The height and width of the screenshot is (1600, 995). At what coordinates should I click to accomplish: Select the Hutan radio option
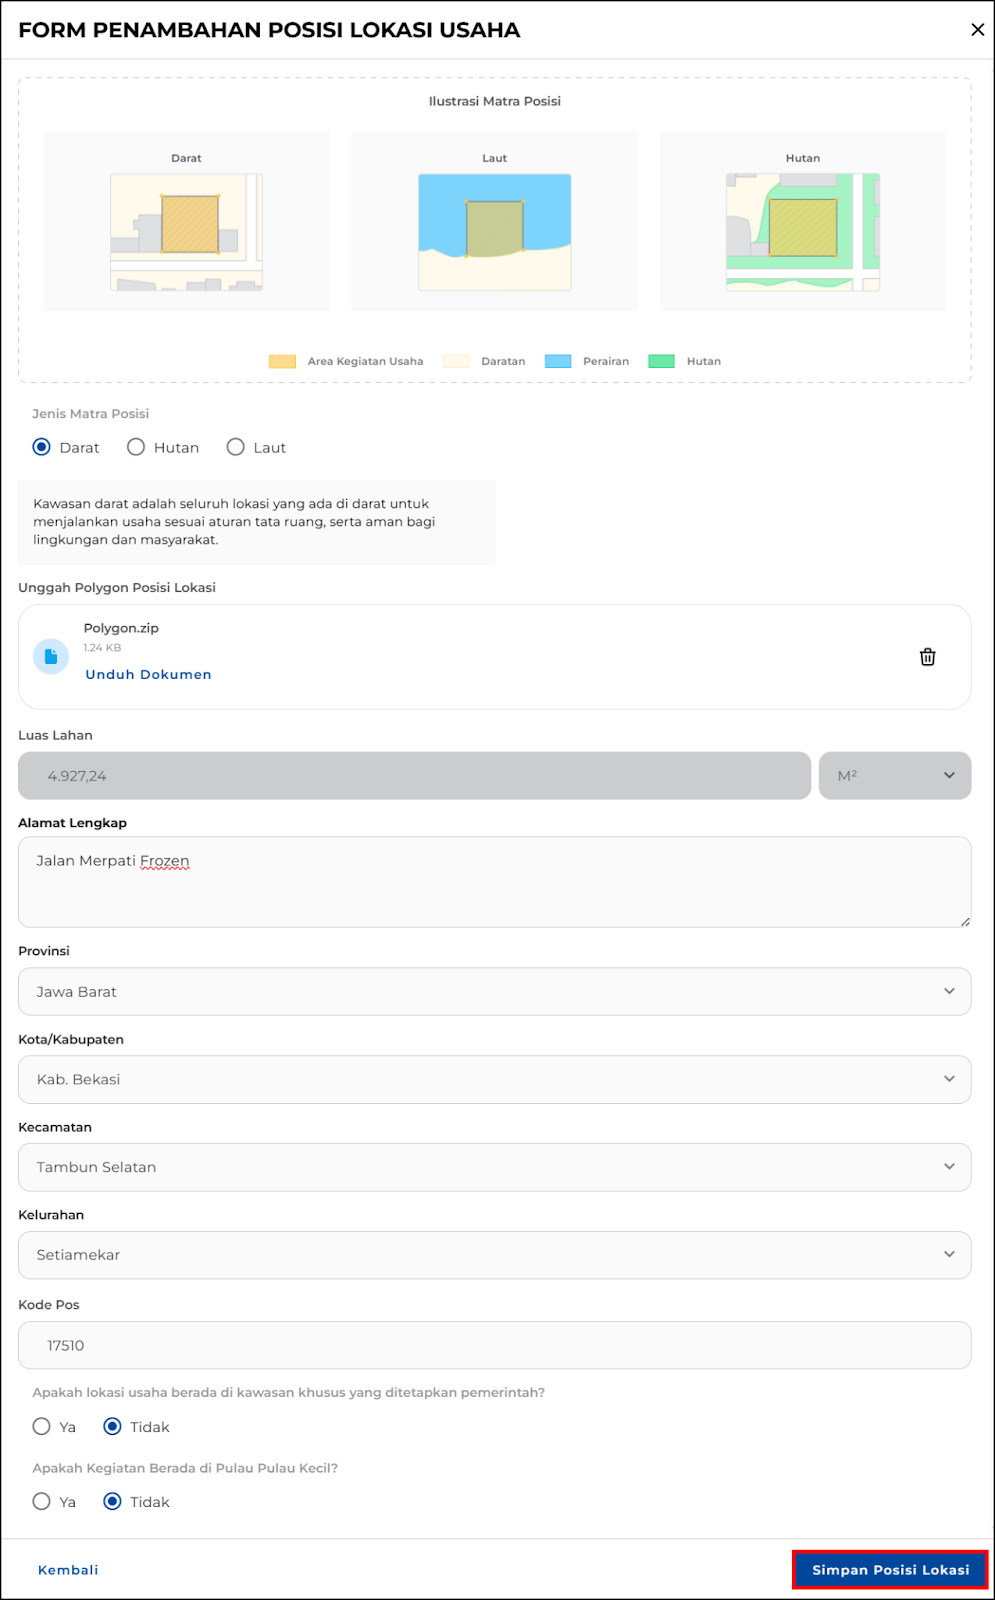(136, 447)
